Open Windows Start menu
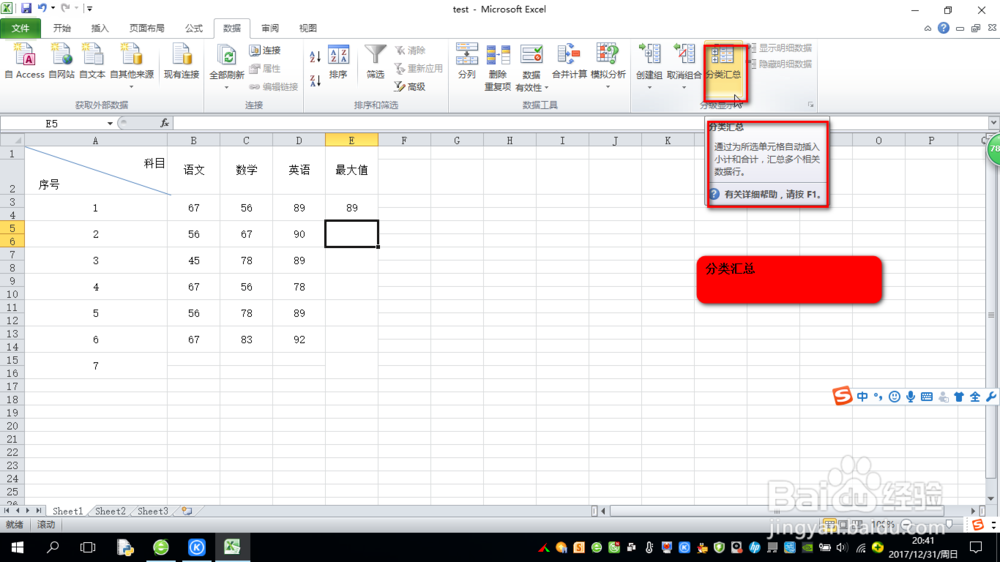This screenshot has height=562, width=1000. 17,547
